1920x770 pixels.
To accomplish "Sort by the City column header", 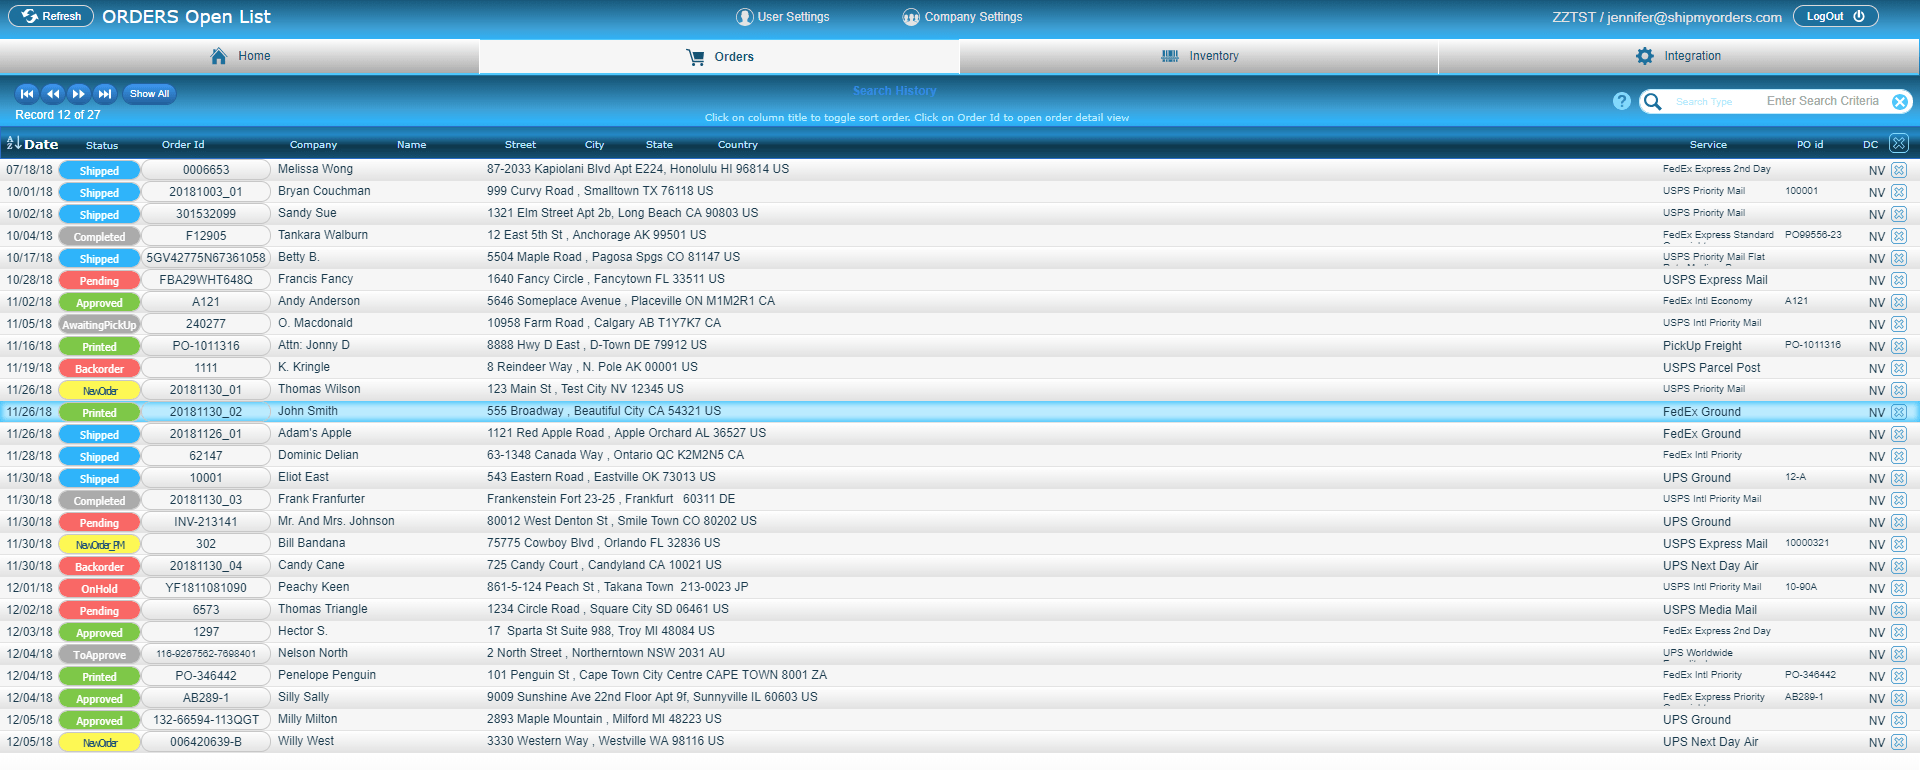I will click(594, 145).
